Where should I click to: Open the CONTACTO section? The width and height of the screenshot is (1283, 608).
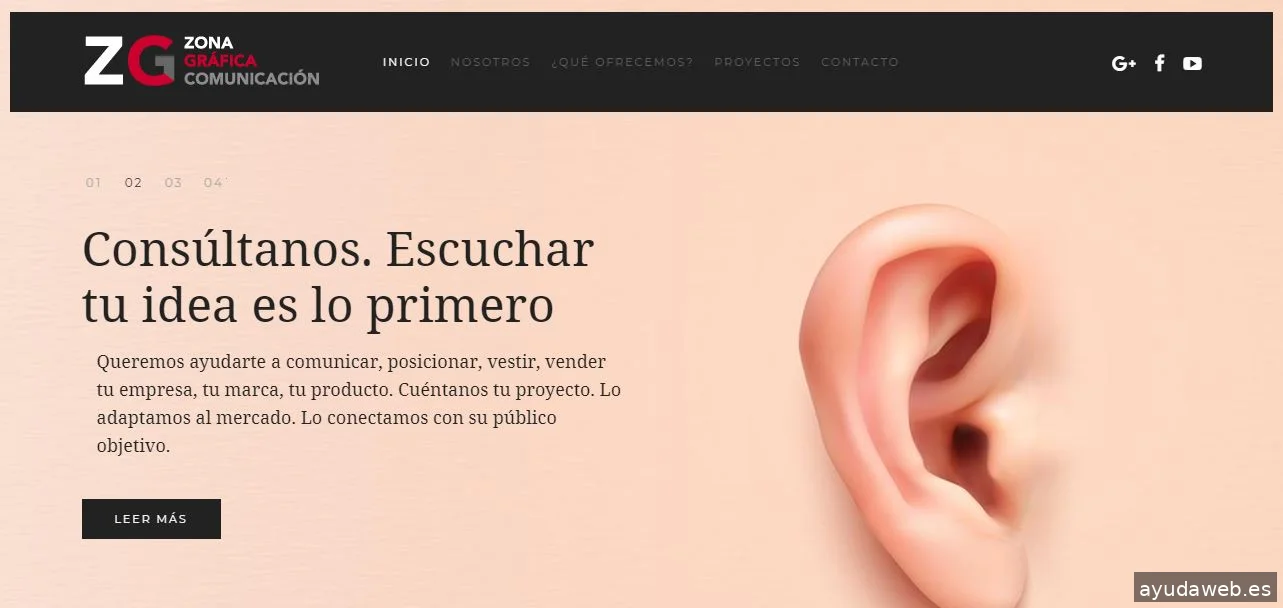click(860, 62)
